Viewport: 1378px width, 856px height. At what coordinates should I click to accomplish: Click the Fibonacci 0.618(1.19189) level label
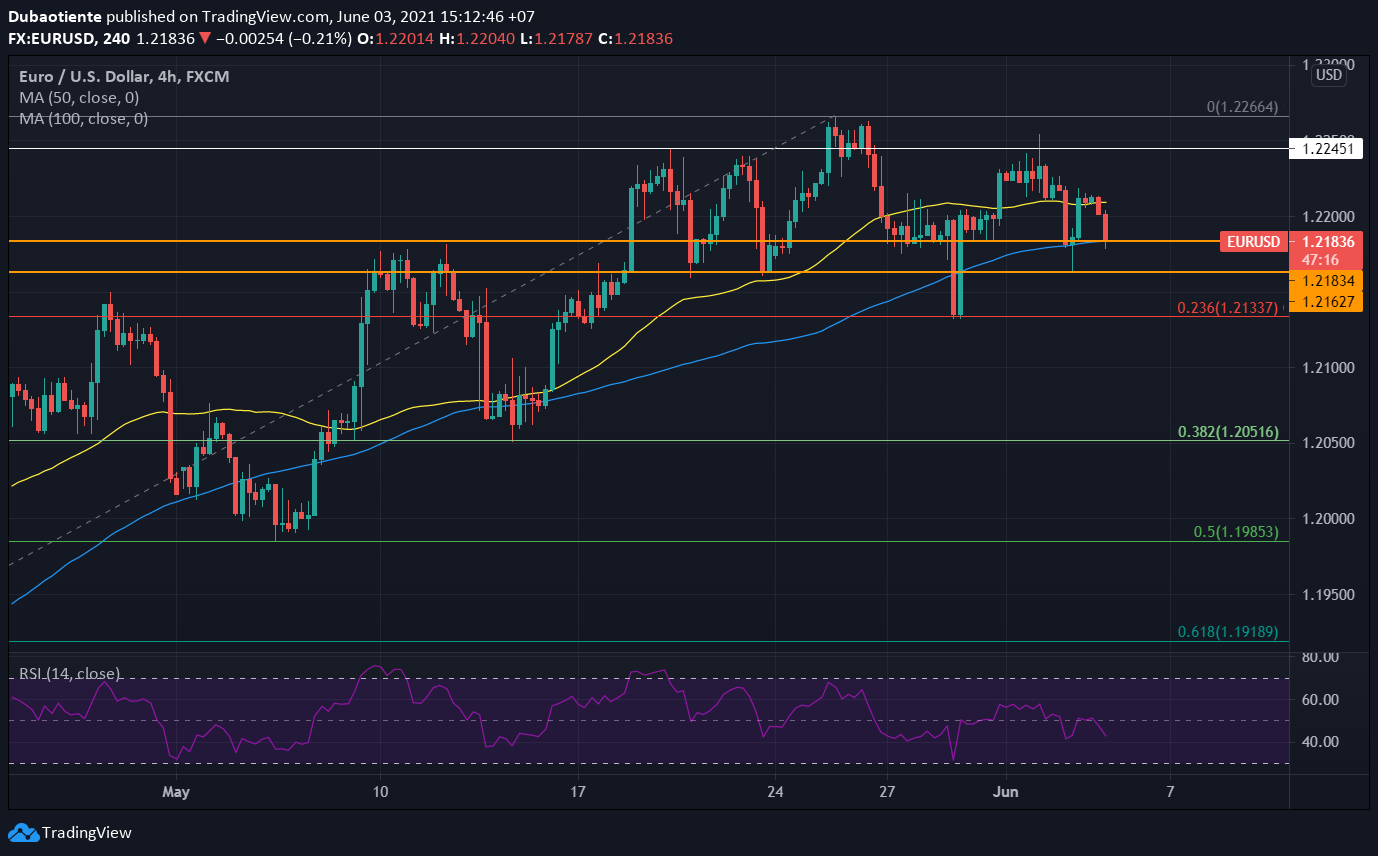click(1229, 632)
